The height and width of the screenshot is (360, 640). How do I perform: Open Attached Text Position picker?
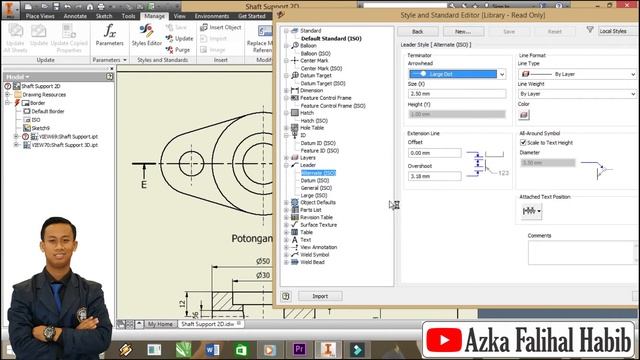[531, 211]
